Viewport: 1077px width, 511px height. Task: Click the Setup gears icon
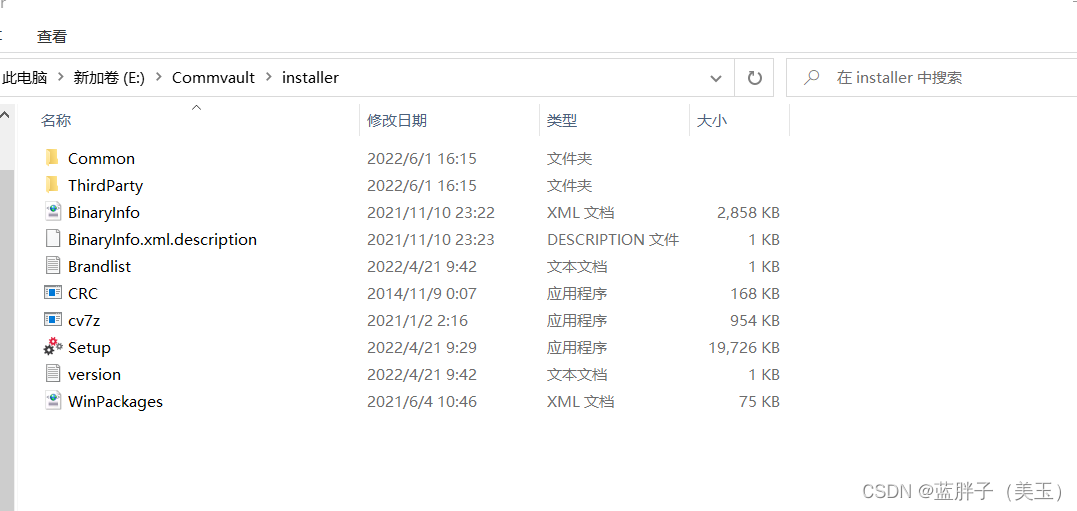point(53,347)
